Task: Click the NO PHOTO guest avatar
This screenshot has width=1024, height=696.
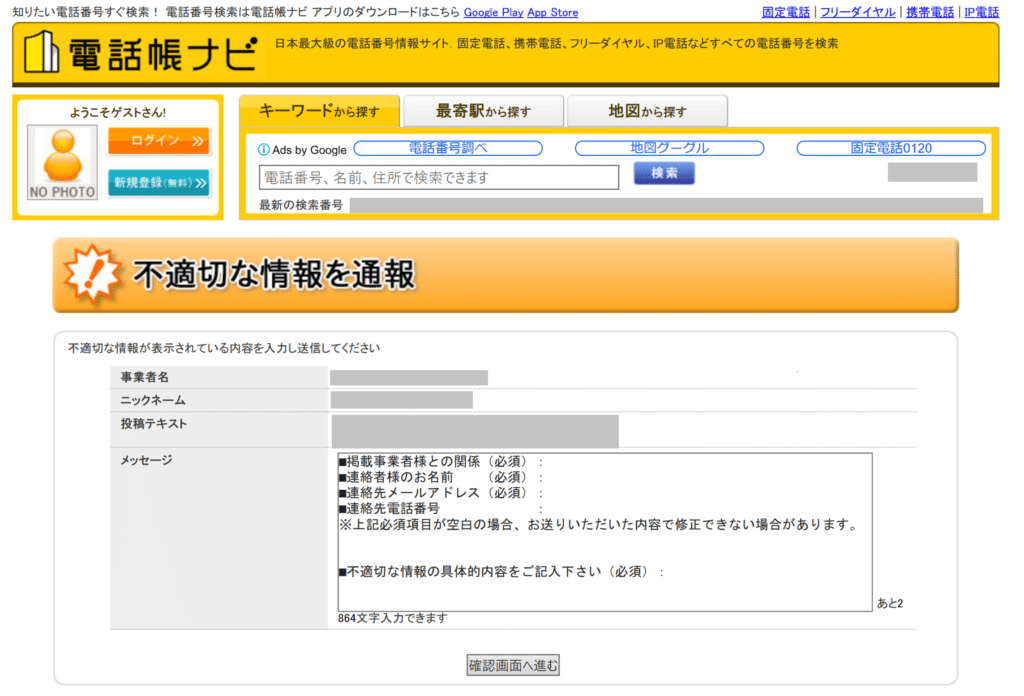Action: tap(62, 162)
